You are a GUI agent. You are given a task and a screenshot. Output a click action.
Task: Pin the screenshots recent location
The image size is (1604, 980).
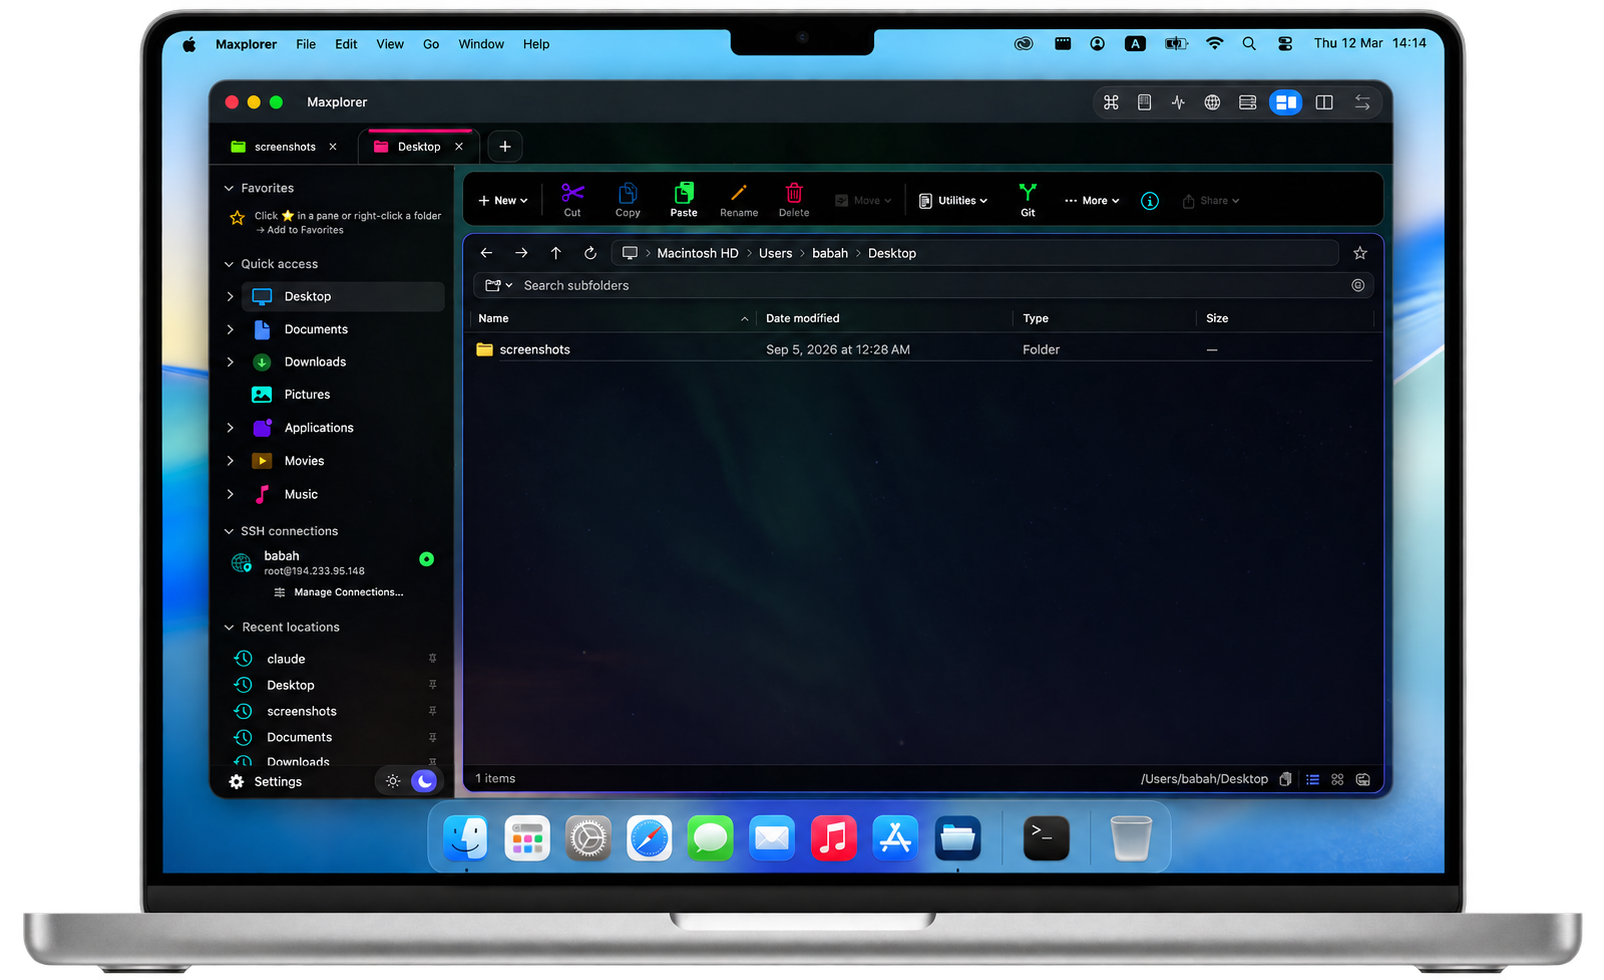point(432,711)
